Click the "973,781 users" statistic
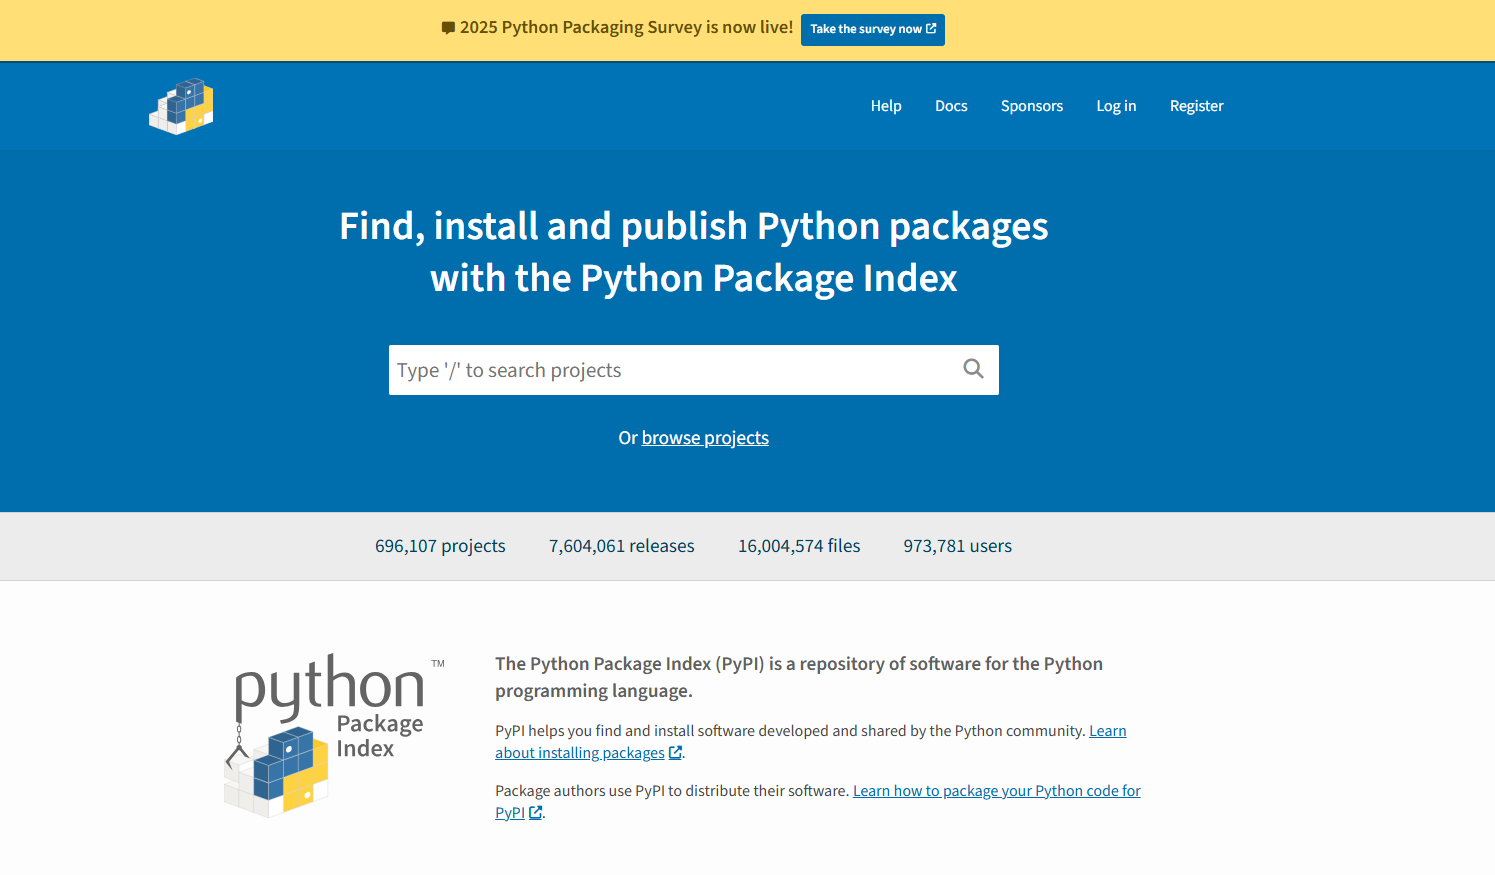 958,546
